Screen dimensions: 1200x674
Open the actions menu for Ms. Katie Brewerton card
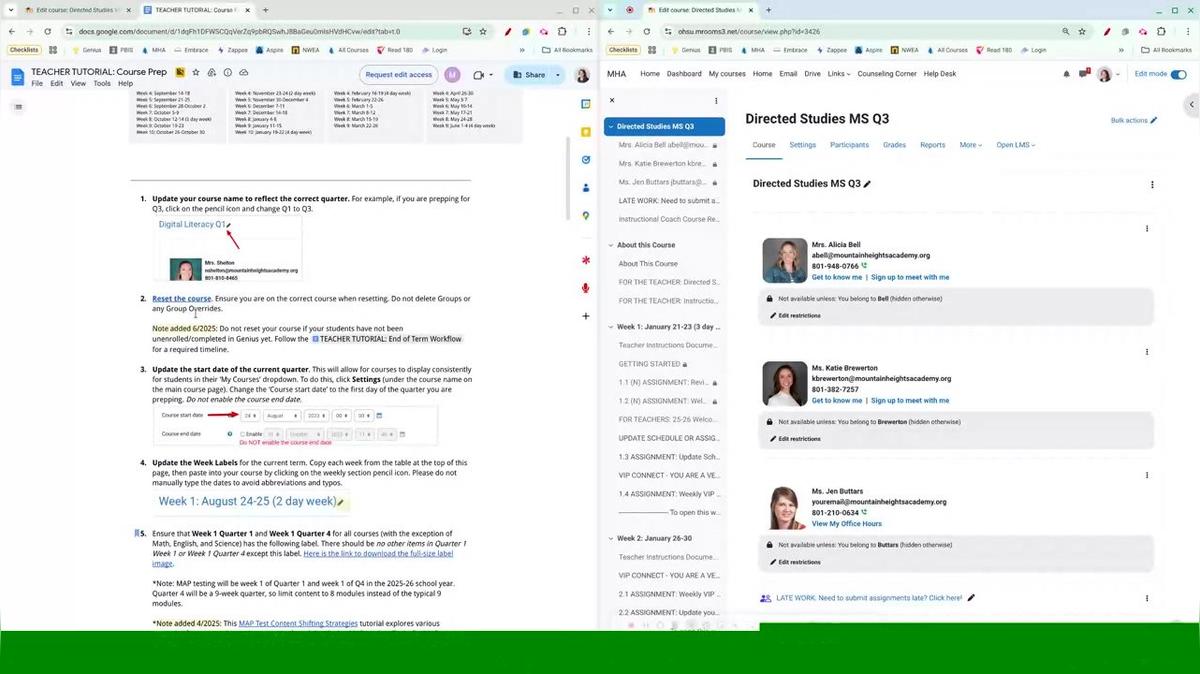[1146, 352]
